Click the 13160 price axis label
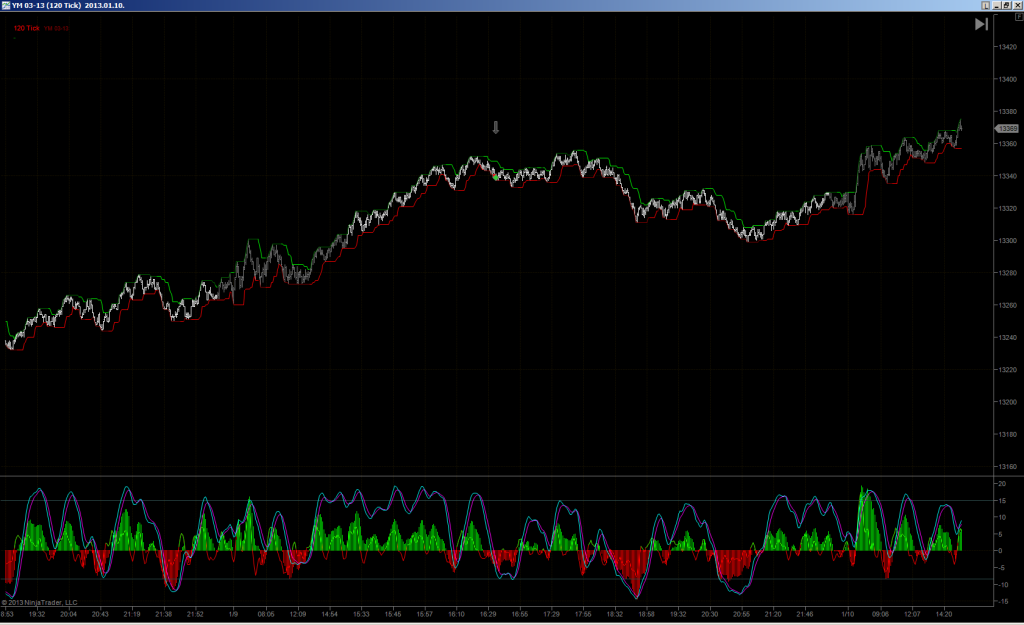Viewport: 1024px width, 625px height. click(1008, 467)
